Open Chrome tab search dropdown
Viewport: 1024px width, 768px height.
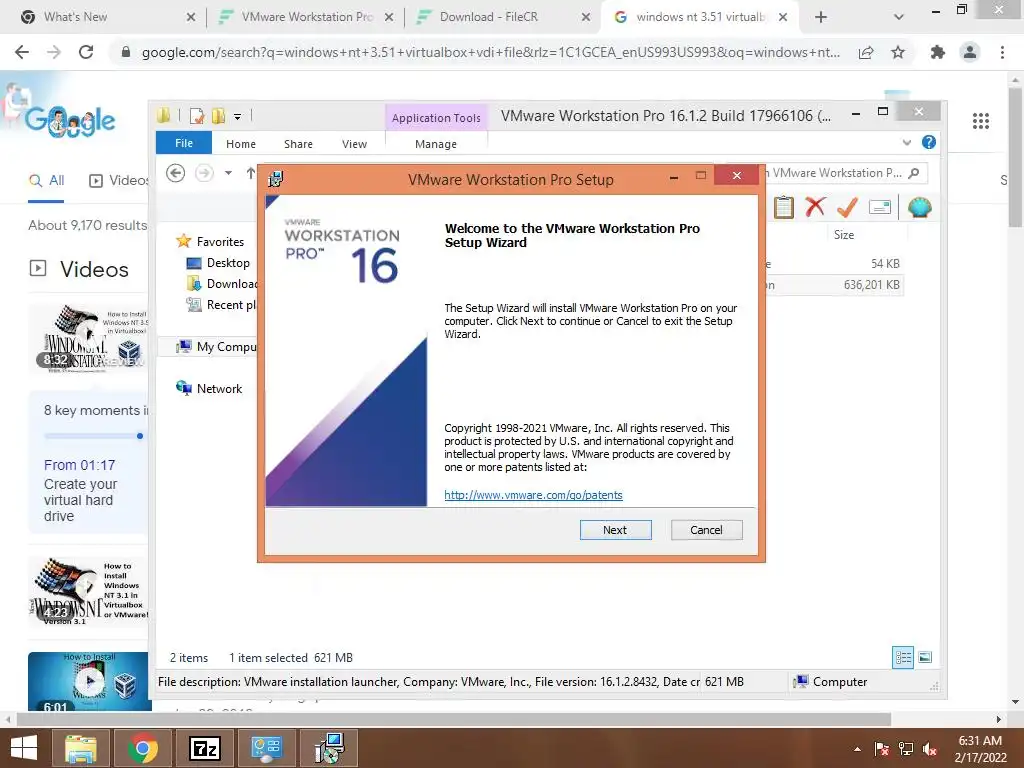pos(899,18)
